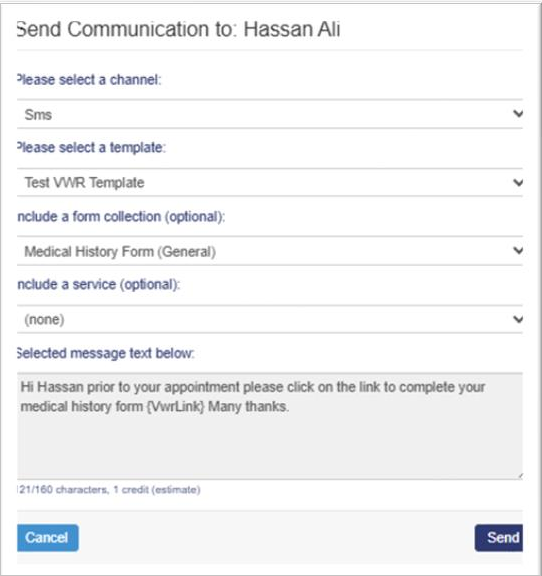Click the 'Send Communication to: Hassan Ali' heading
Image resolution: width=542 pixels, height=576 pixels.
(x=179, y=29)
